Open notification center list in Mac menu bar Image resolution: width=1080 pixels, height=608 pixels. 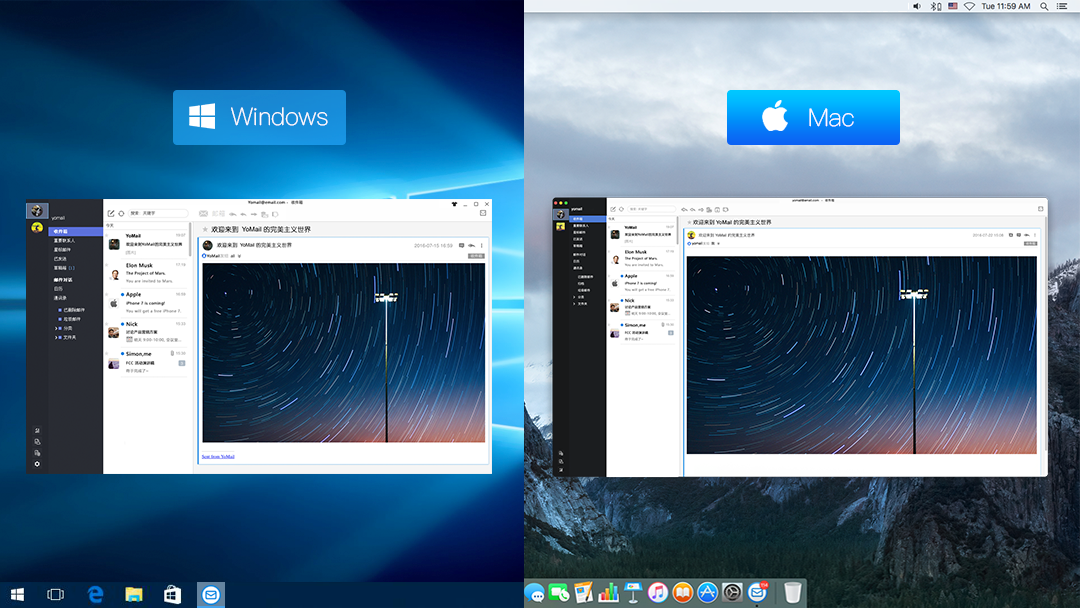[x=1062, y=6]
